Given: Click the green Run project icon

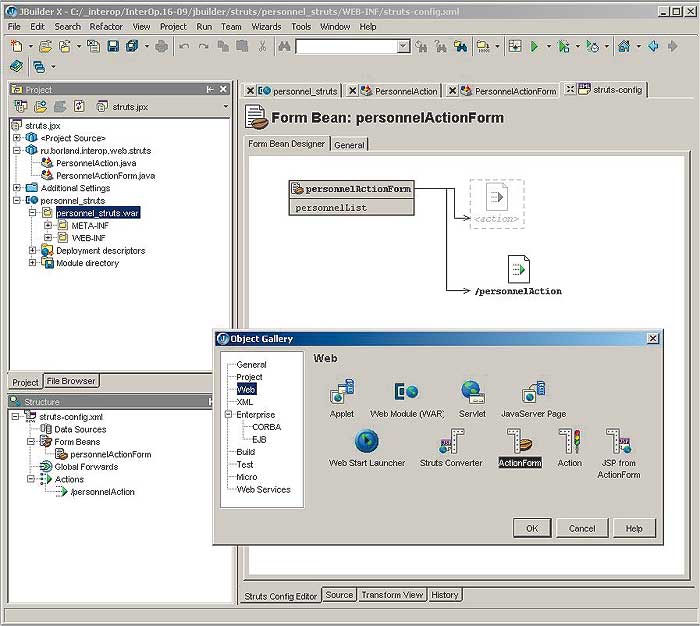Looking at the screenshot, I should click(534, 46).
